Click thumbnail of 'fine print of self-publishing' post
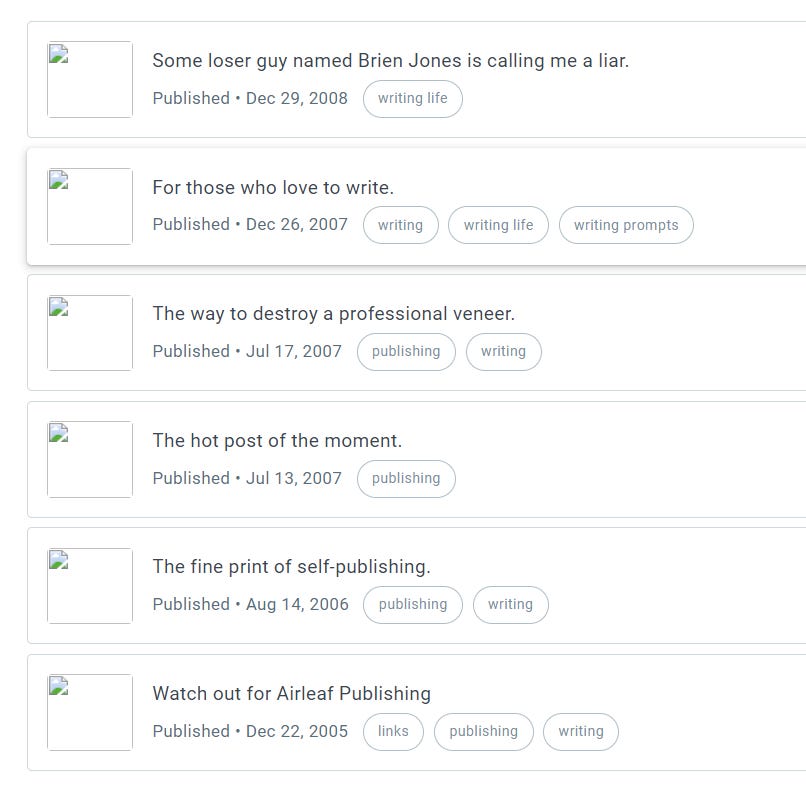This screenshot has width=806, height=794. pyautogui.click(x=90, y=586)
